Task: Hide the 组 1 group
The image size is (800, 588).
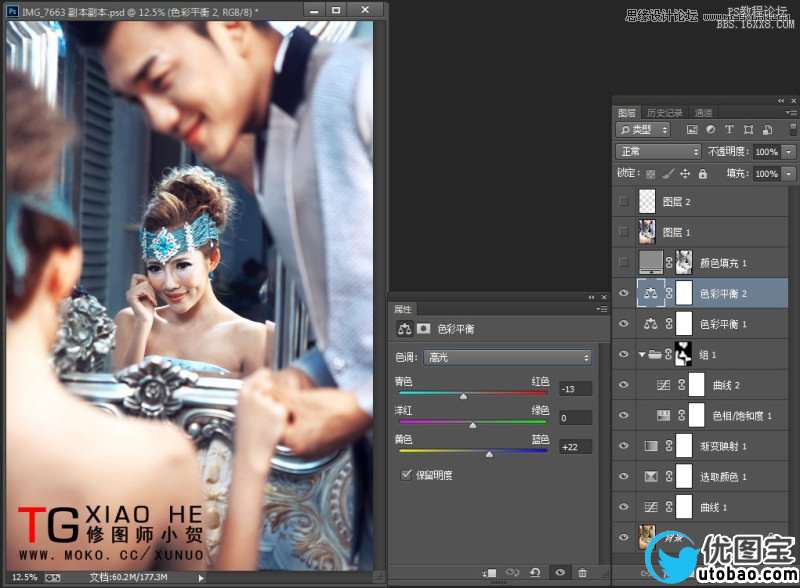Action: pyautogui.click(x=623, y=354)
